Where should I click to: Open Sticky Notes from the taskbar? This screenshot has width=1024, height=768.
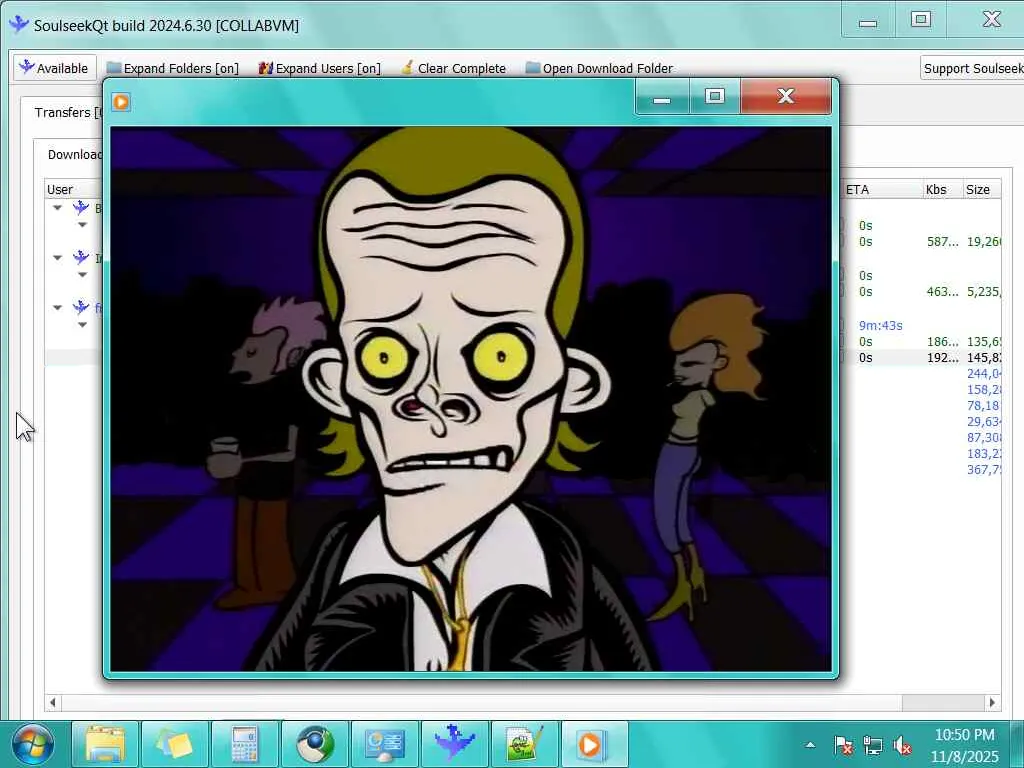pyautogui.click(x=175, y=744)
